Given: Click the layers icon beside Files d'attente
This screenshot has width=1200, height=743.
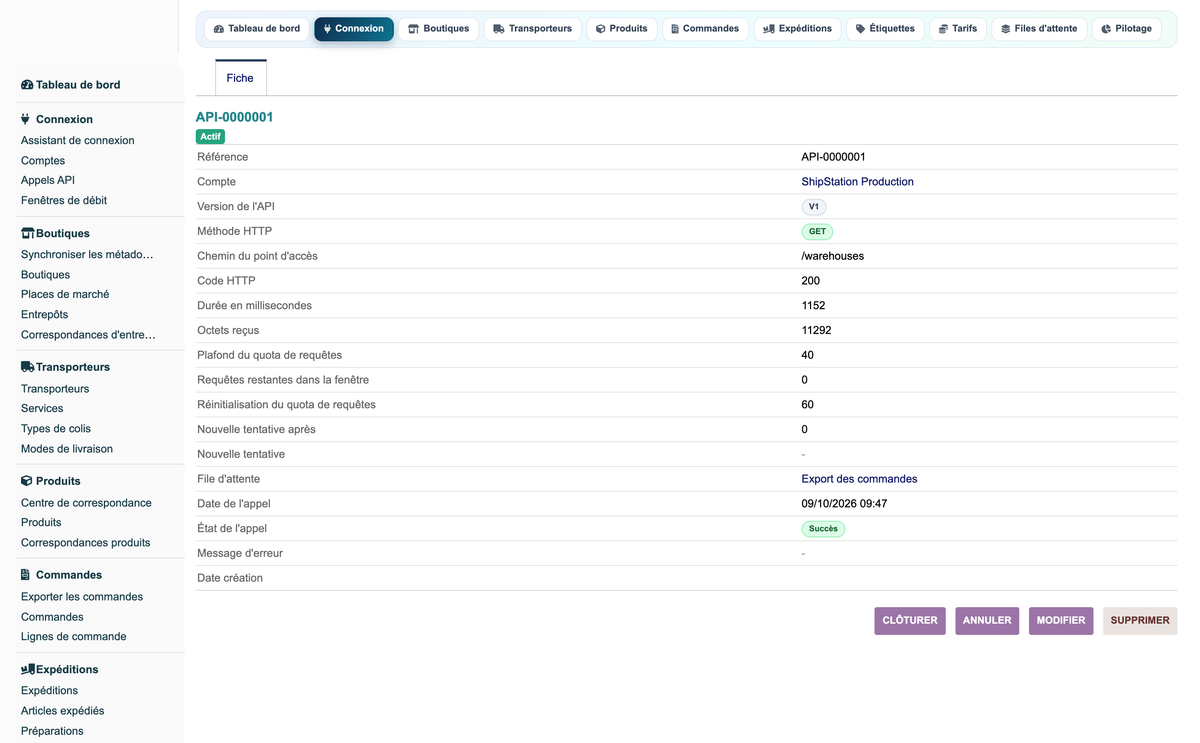Looking at the screenshot, I should coord(1005,29).
